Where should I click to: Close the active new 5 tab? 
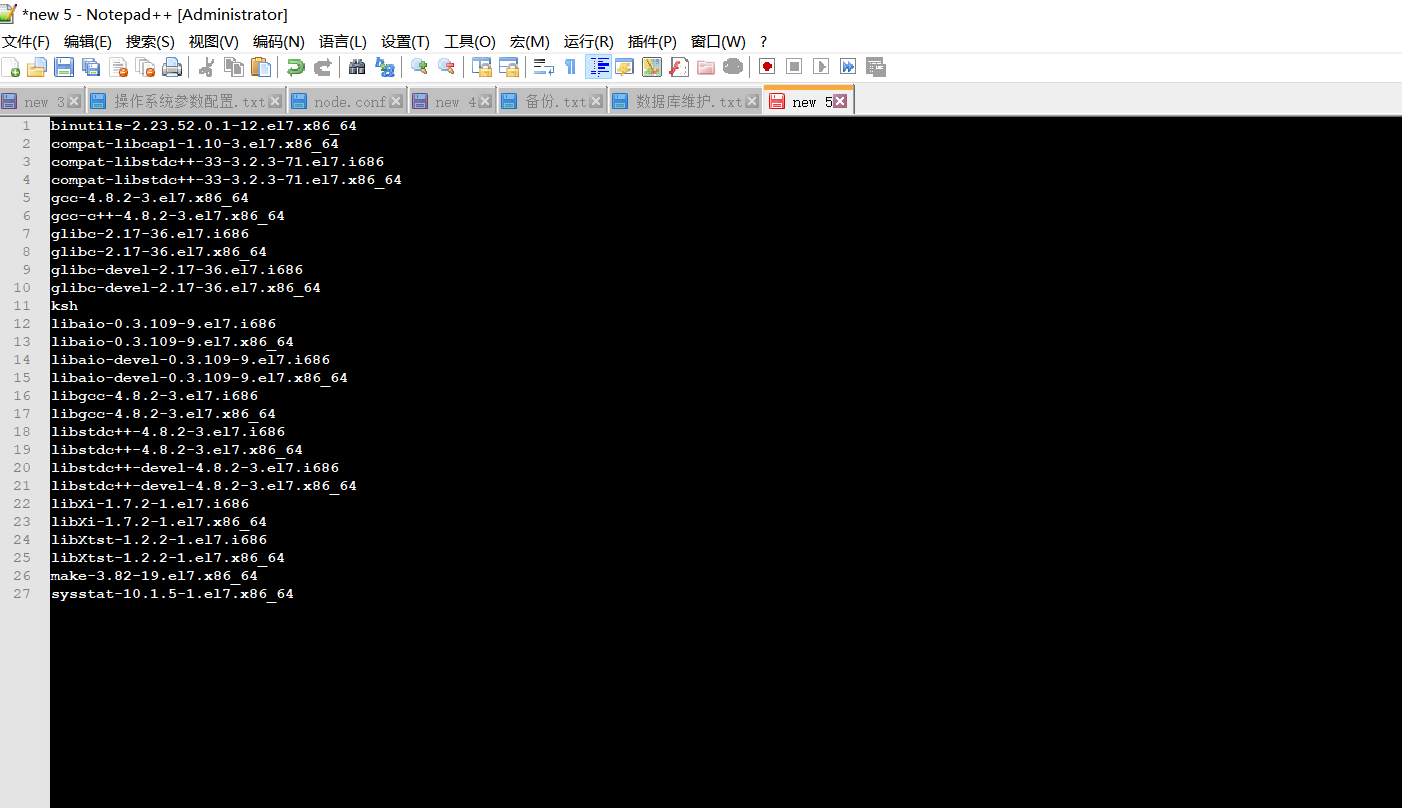coord(840,101)
